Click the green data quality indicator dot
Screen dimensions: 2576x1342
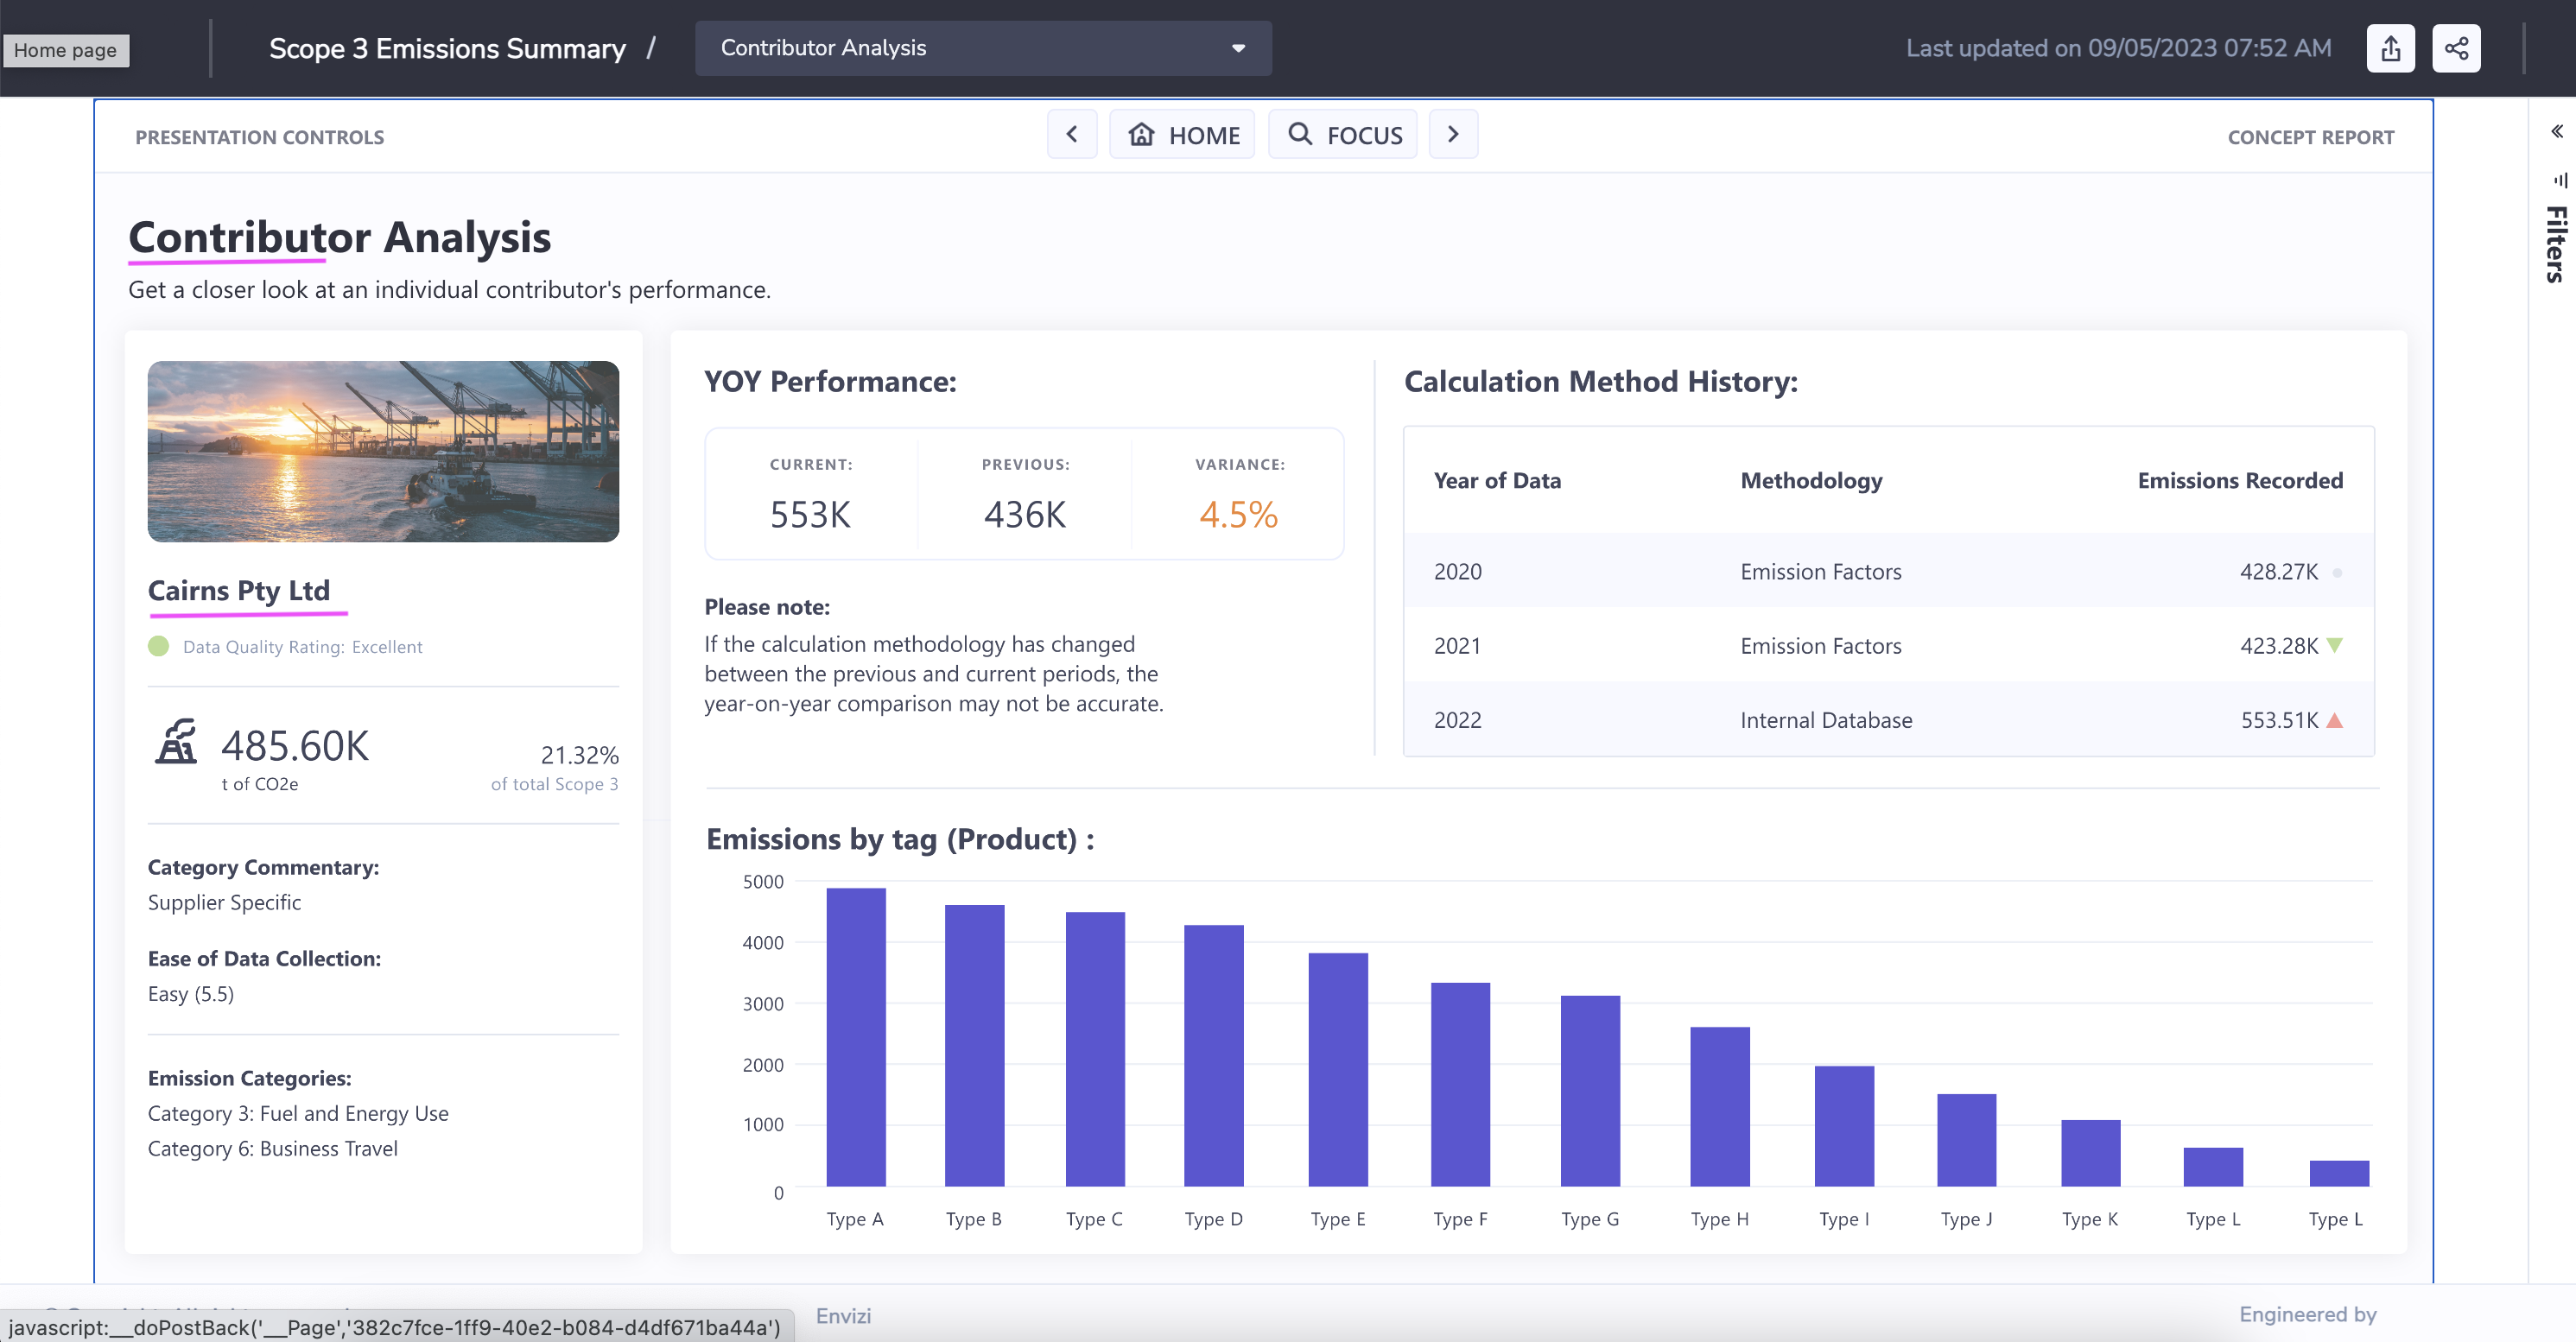point(158,646)
